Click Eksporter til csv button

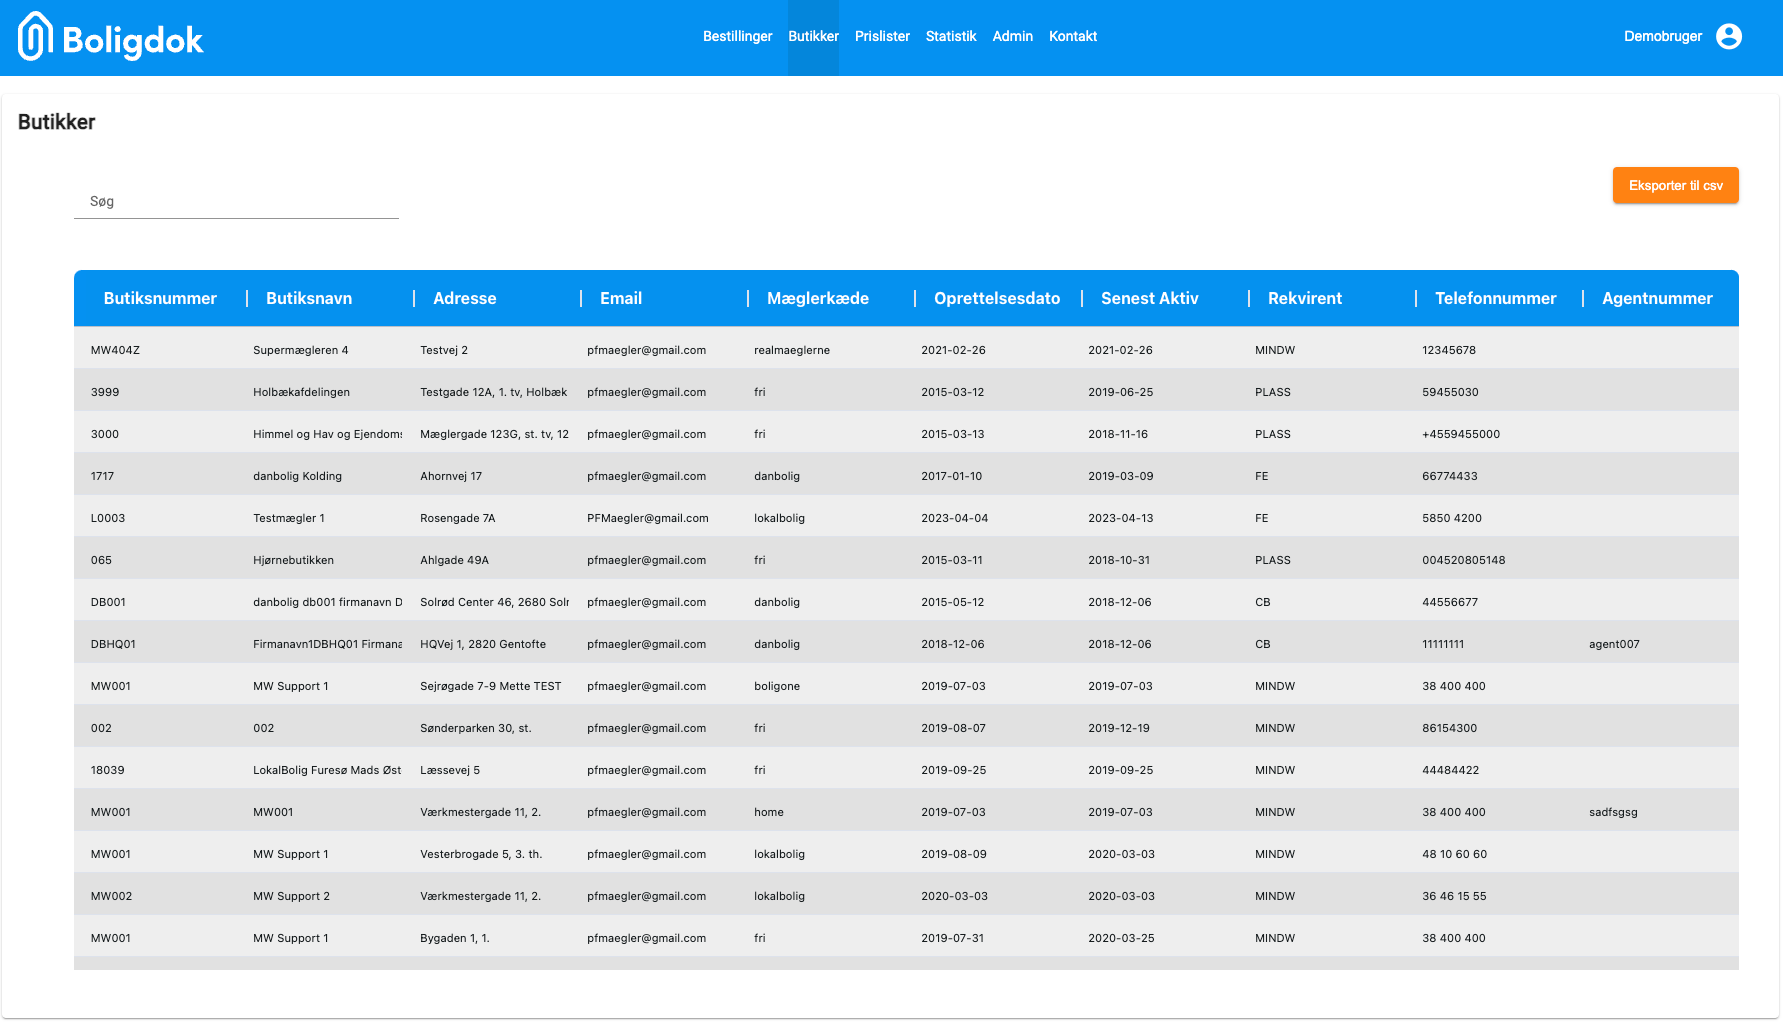1675,185
